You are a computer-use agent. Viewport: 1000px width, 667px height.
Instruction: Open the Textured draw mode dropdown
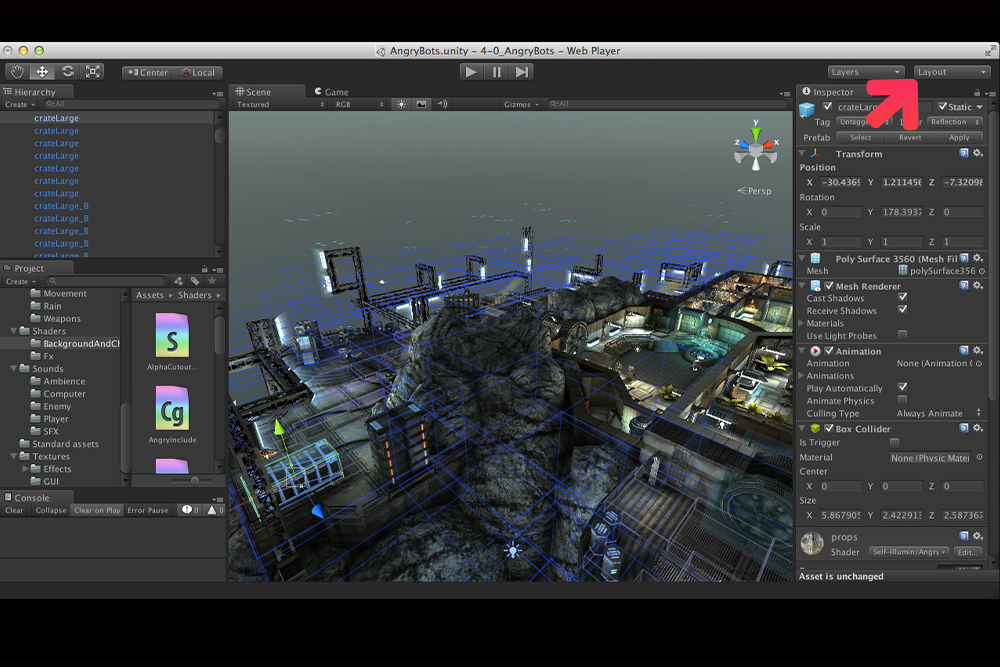280,105
